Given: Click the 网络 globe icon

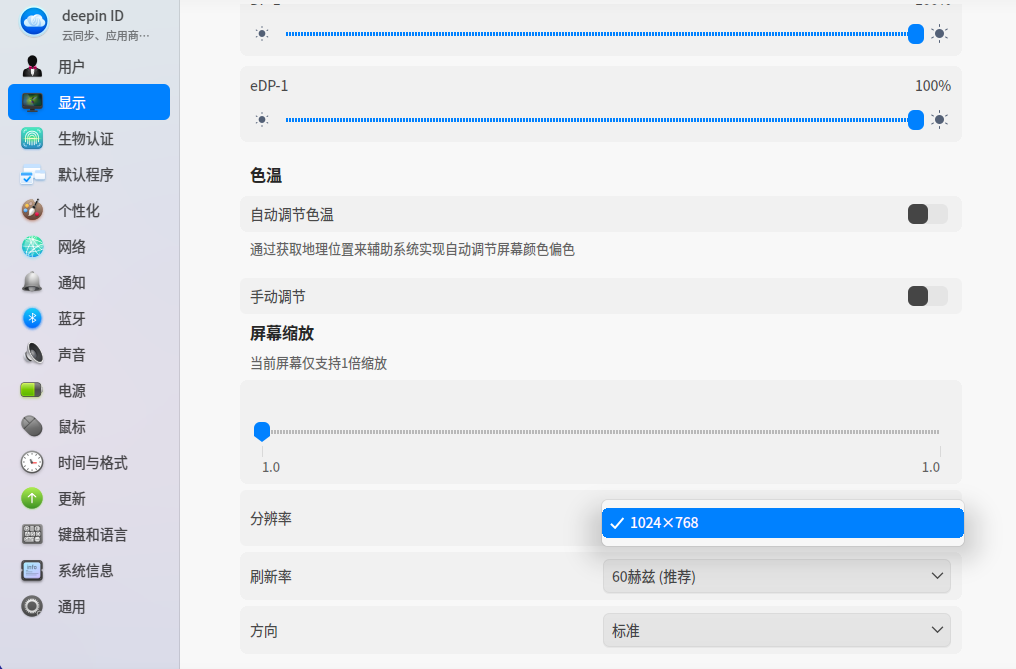Looking at the screenshot, I should (x=32, y=246).
